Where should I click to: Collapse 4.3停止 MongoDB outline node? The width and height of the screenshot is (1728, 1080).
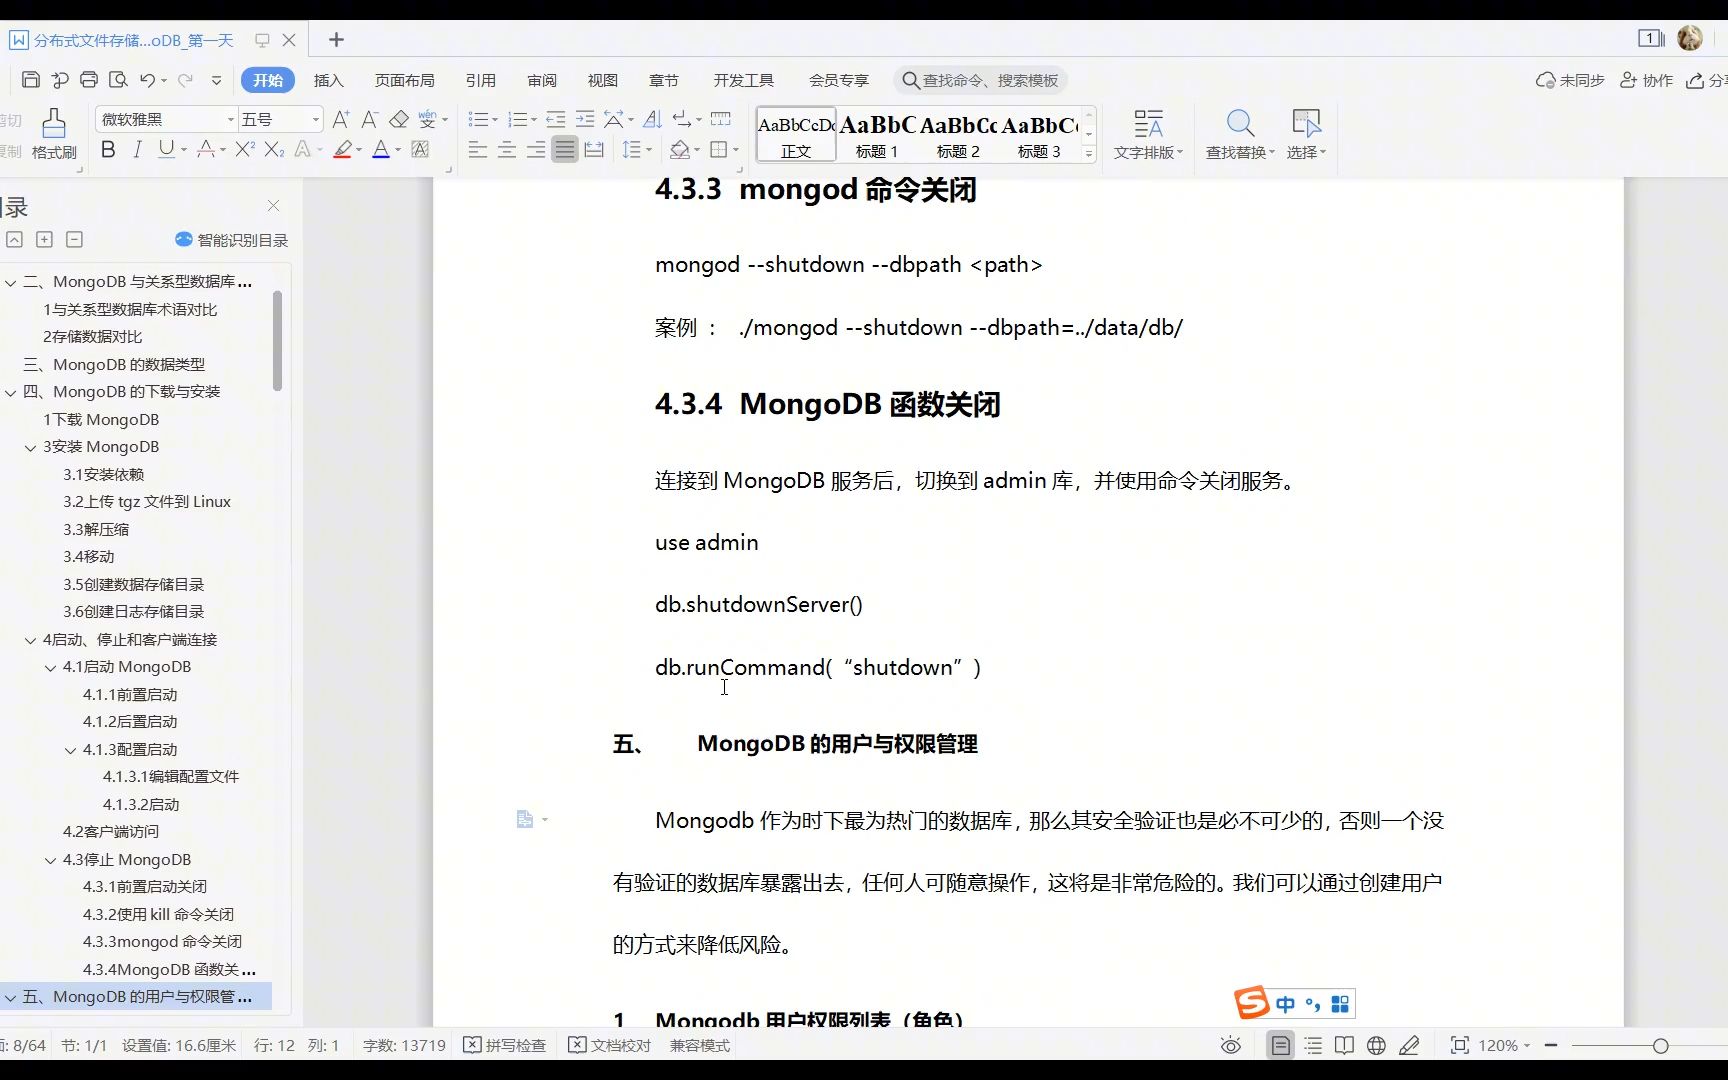click(50, 860)
